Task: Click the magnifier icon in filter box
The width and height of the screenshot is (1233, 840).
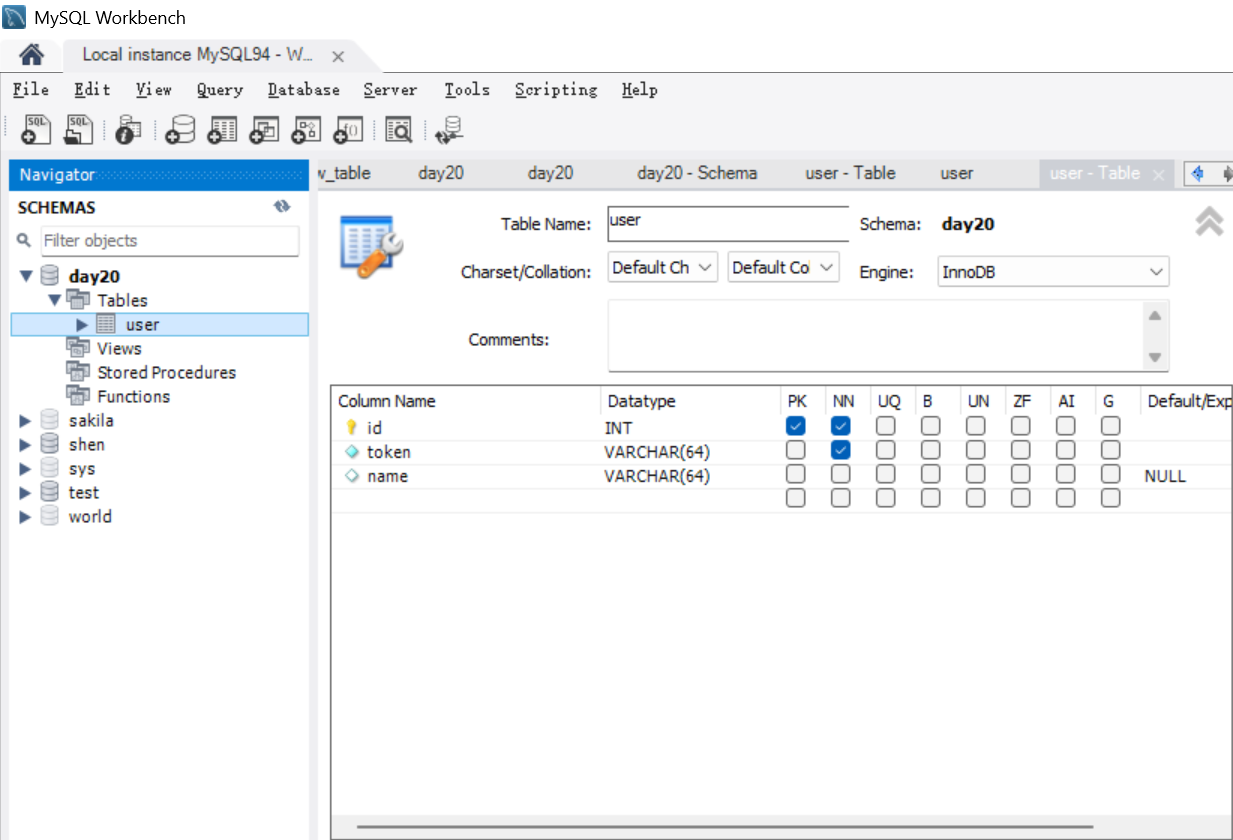Action: click(x=25, y=241)
